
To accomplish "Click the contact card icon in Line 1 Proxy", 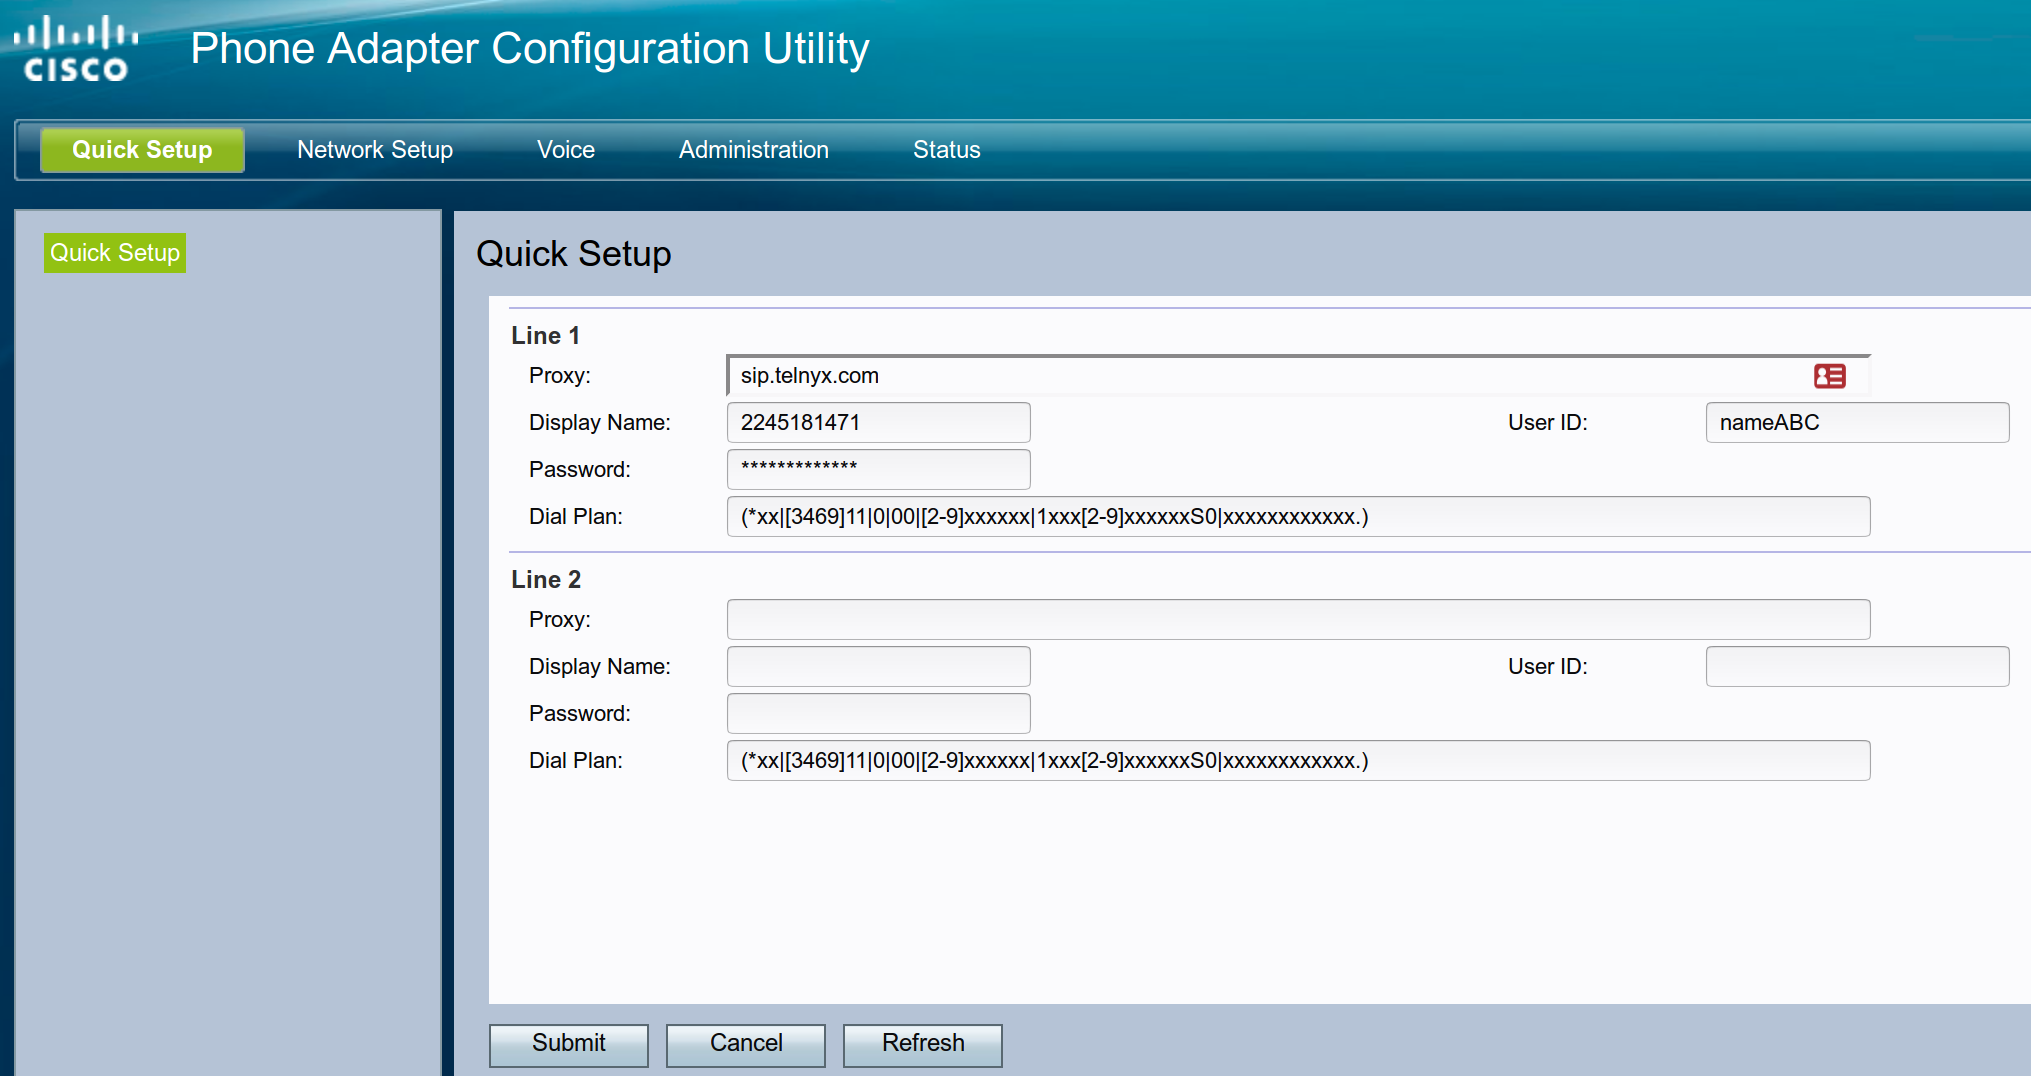I will (x=1829, y=376).
